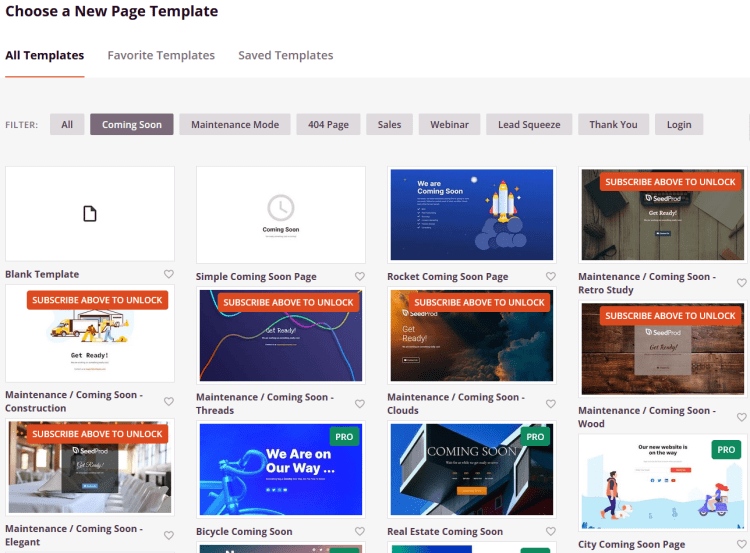Viewport: 750px width, 553px height.
Task: Switch to Favorite Templates tab
Action: [161, 55]
